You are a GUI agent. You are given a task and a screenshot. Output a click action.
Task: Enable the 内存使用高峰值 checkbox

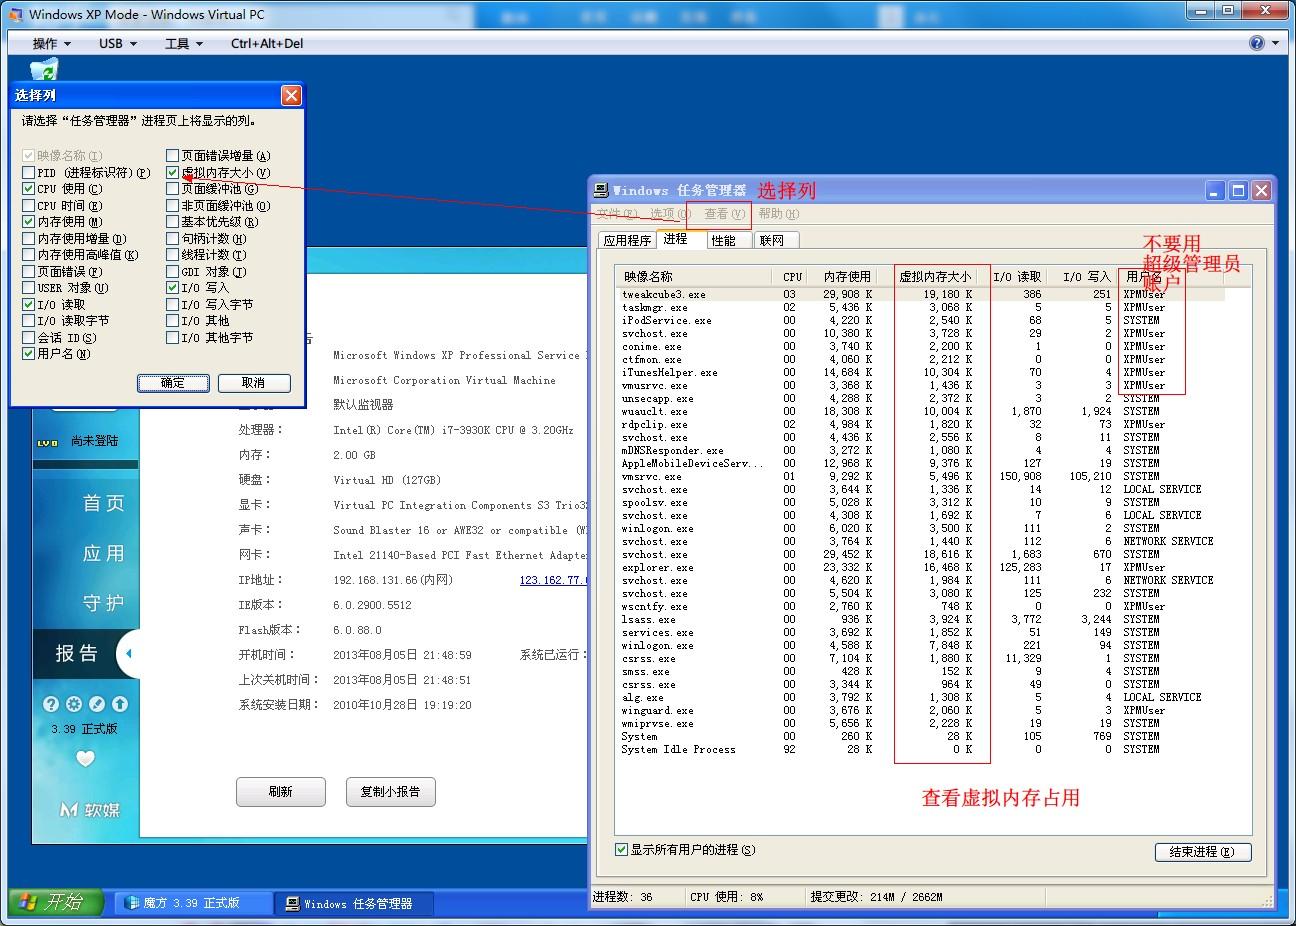(29, 254)
